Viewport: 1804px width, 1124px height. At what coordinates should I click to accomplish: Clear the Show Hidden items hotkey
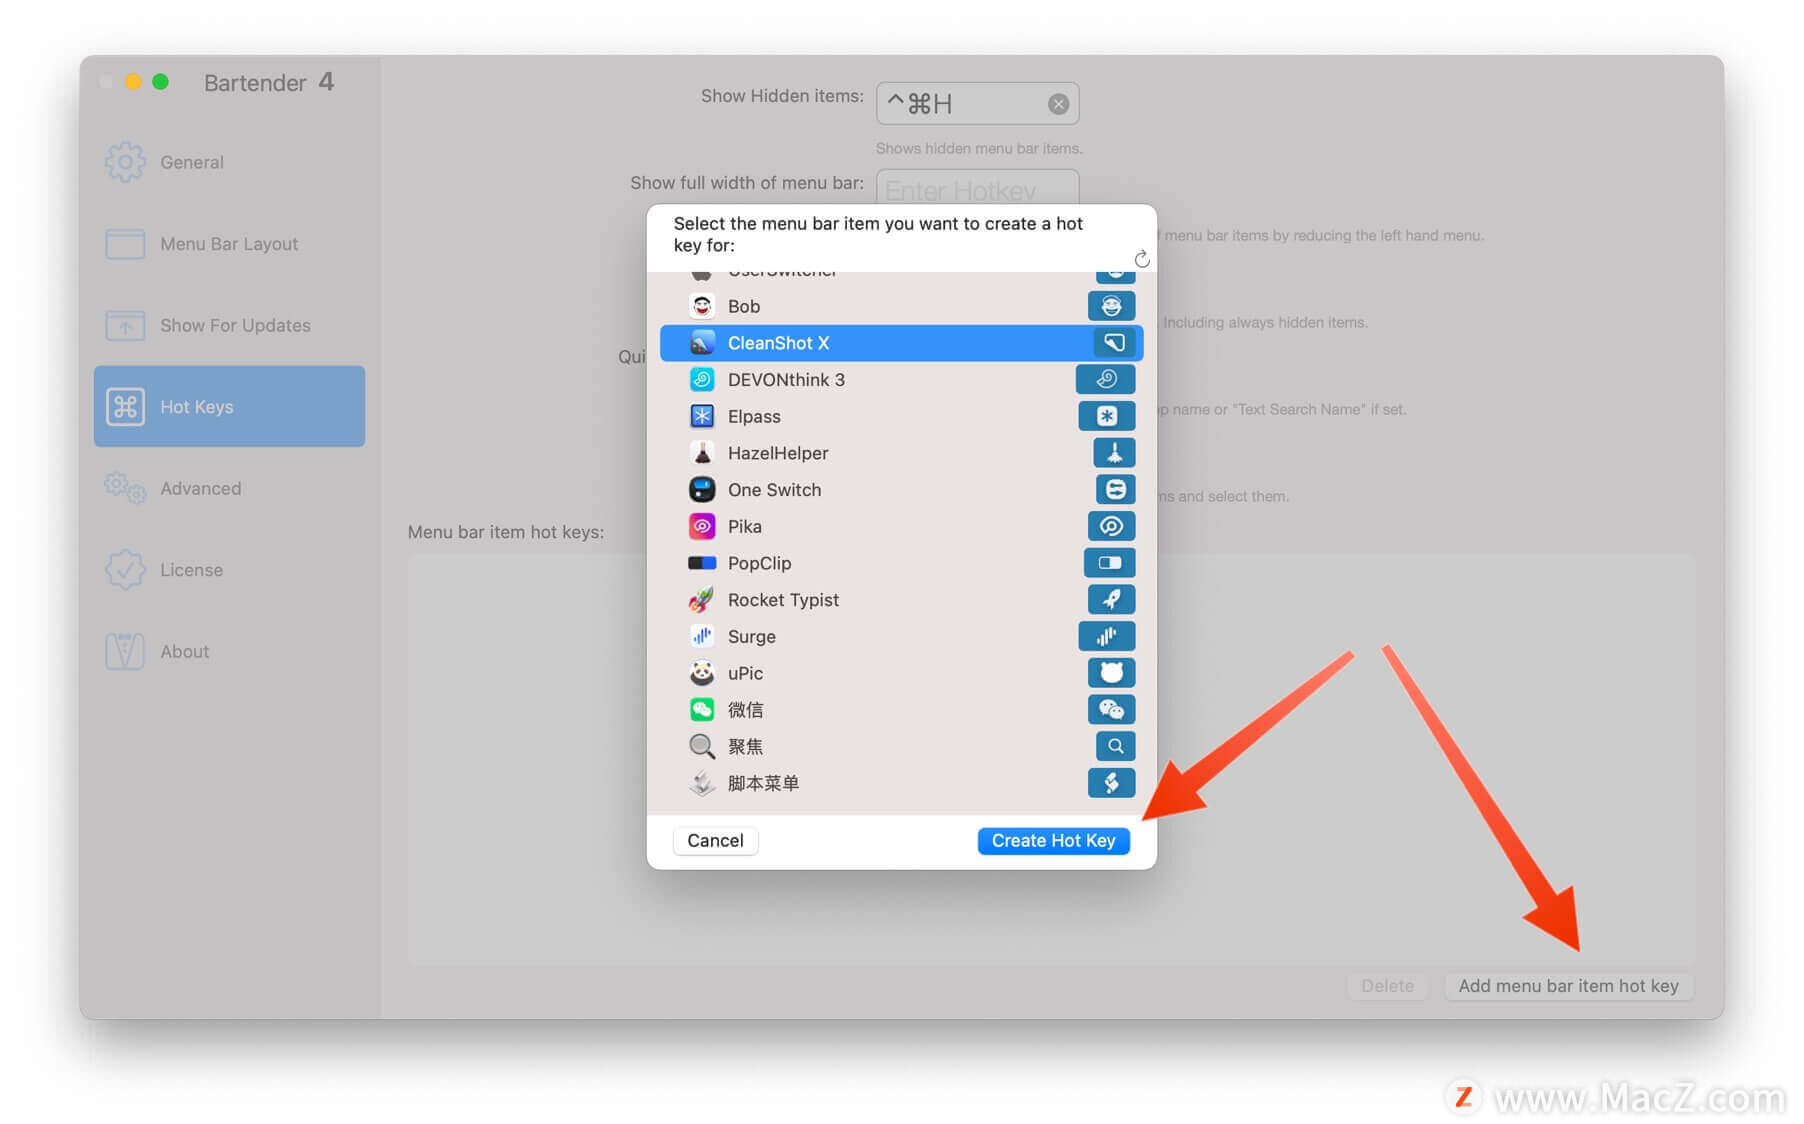tap(1058, 104)
